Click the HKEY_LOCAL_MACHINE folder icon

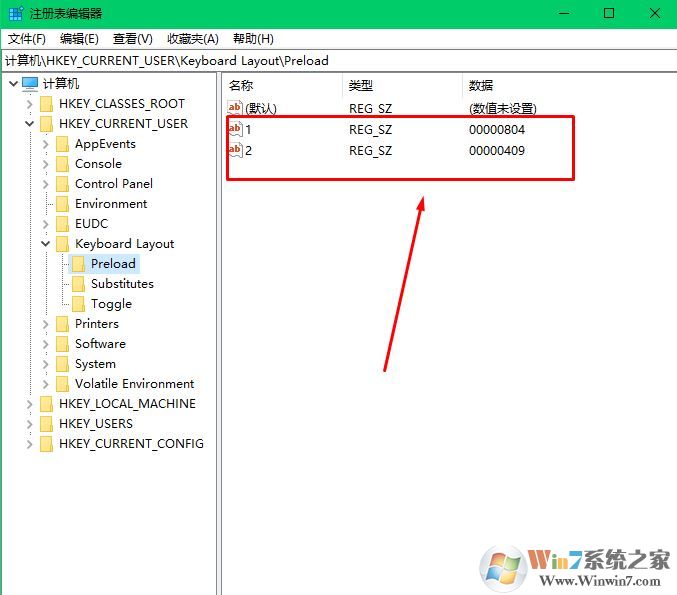point(46,404)
